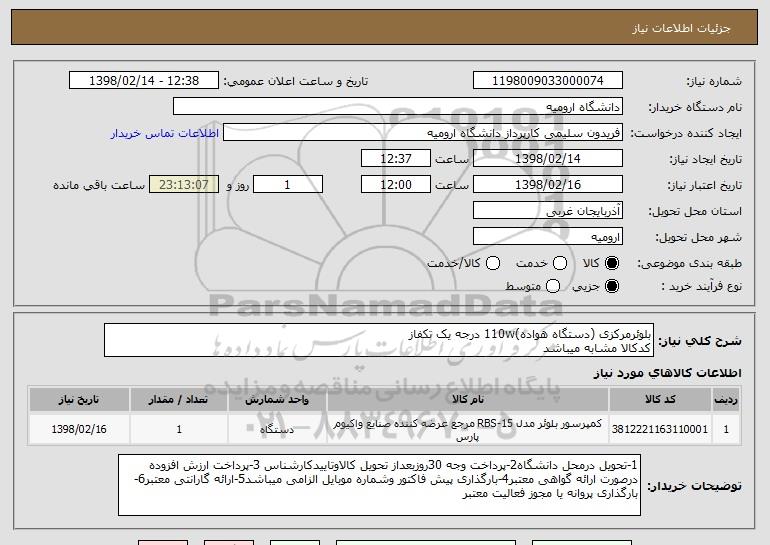Screen dimensions: 770x545
Task: Click the تاریخ نیاز column header
Action: tap(79, 400)
